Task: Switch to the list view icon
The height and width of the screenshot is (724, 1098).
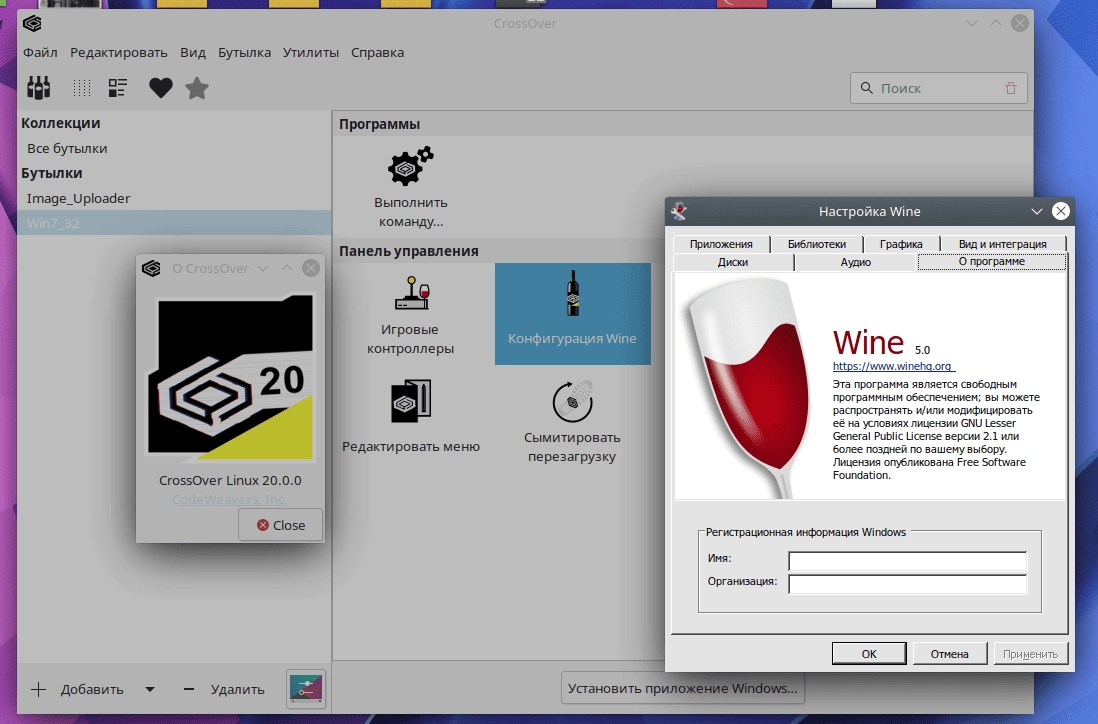Action: pyautogui.click(x=118, y=88)
